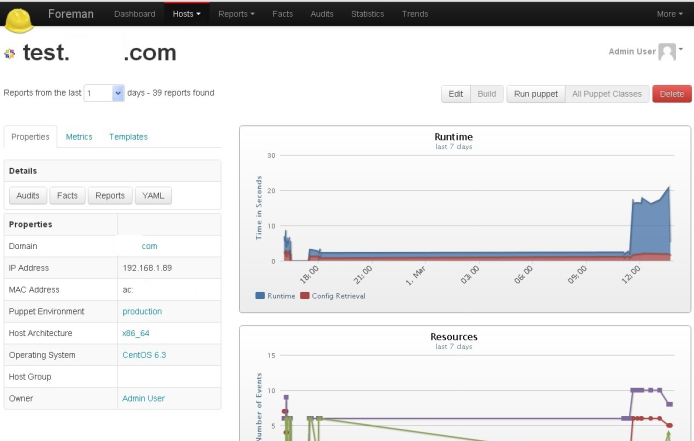Open the Statistics page
Image resolution: width=694 pixels, height=441 pixels.
367,14
